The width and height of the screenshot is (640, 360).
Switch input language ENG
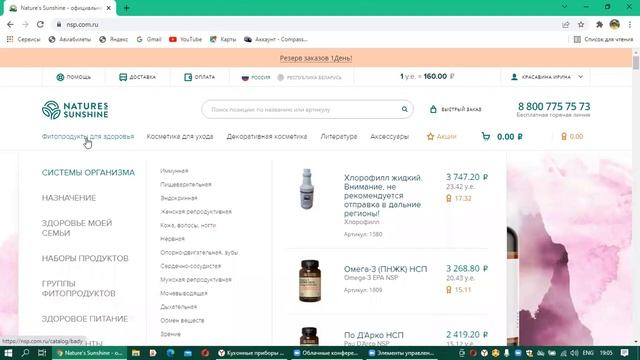pyautogui.click(x=588, y=353)
